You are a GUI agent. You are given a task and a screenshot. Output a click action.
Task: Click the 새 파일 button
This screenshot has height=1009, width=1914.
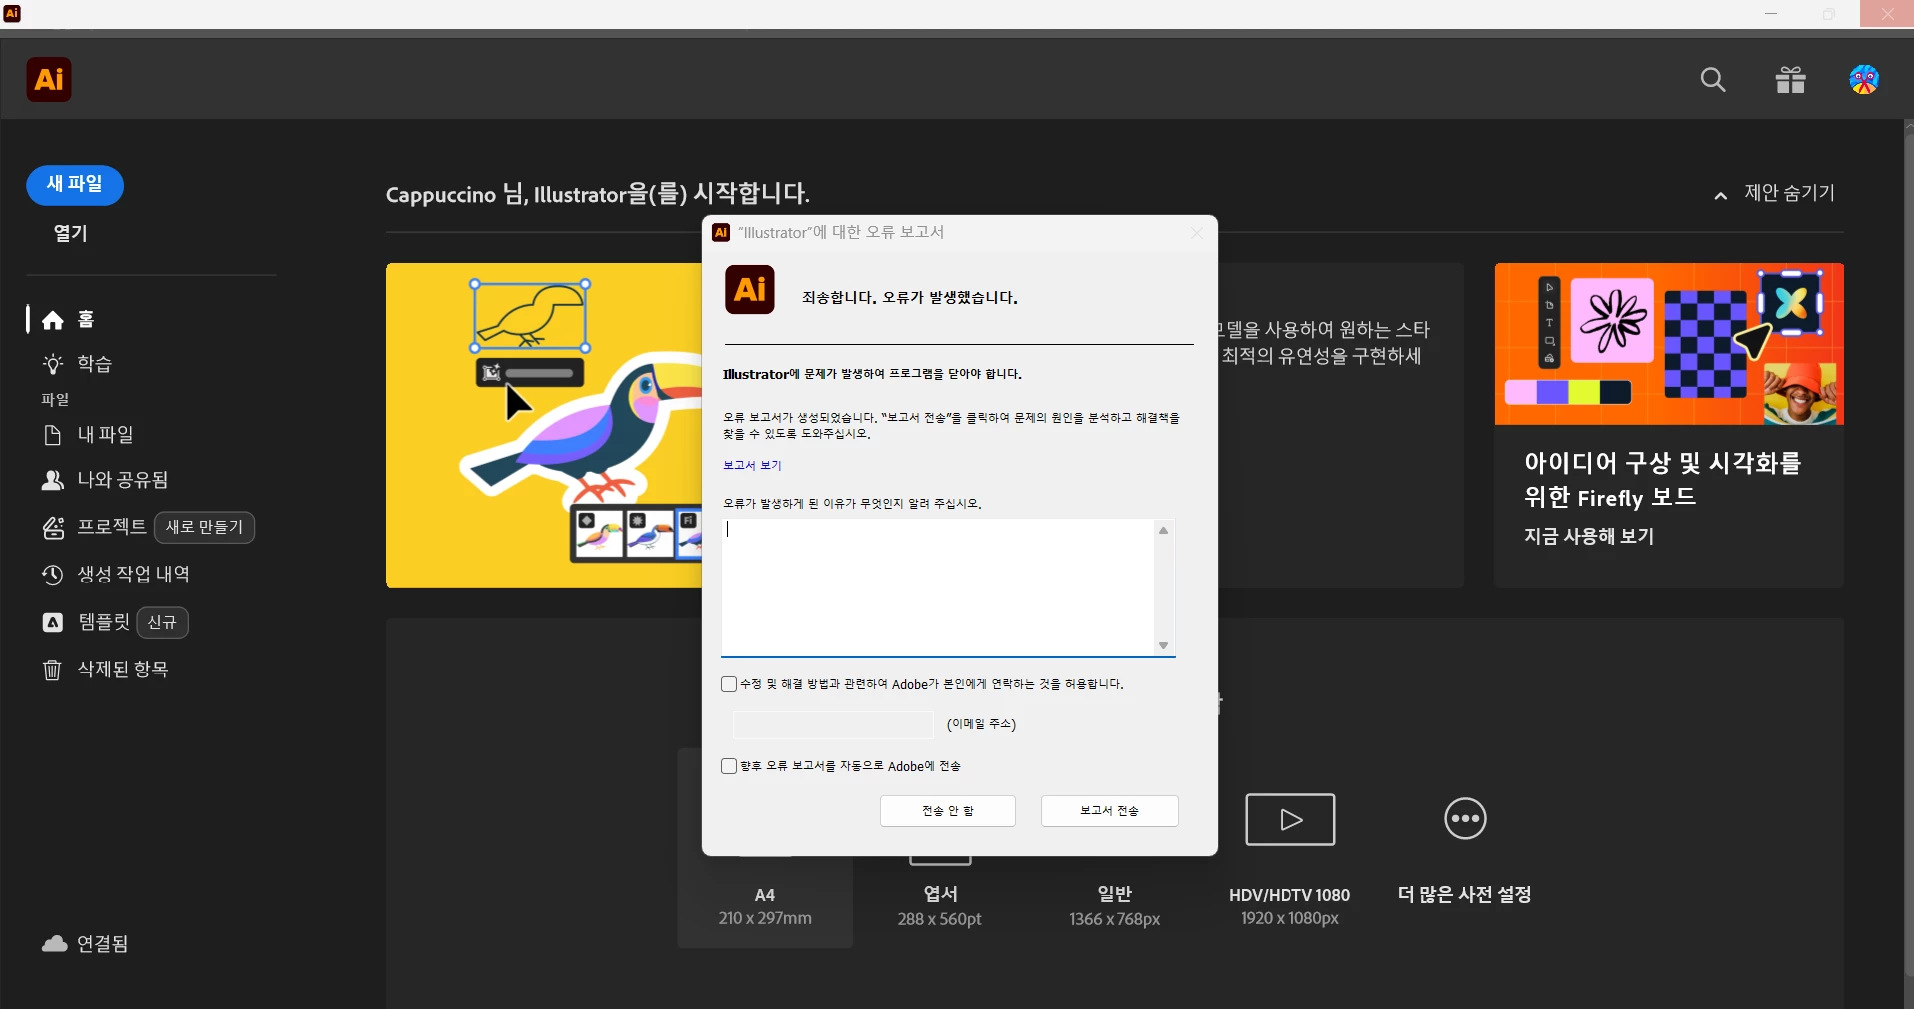[x=75, y=185]
